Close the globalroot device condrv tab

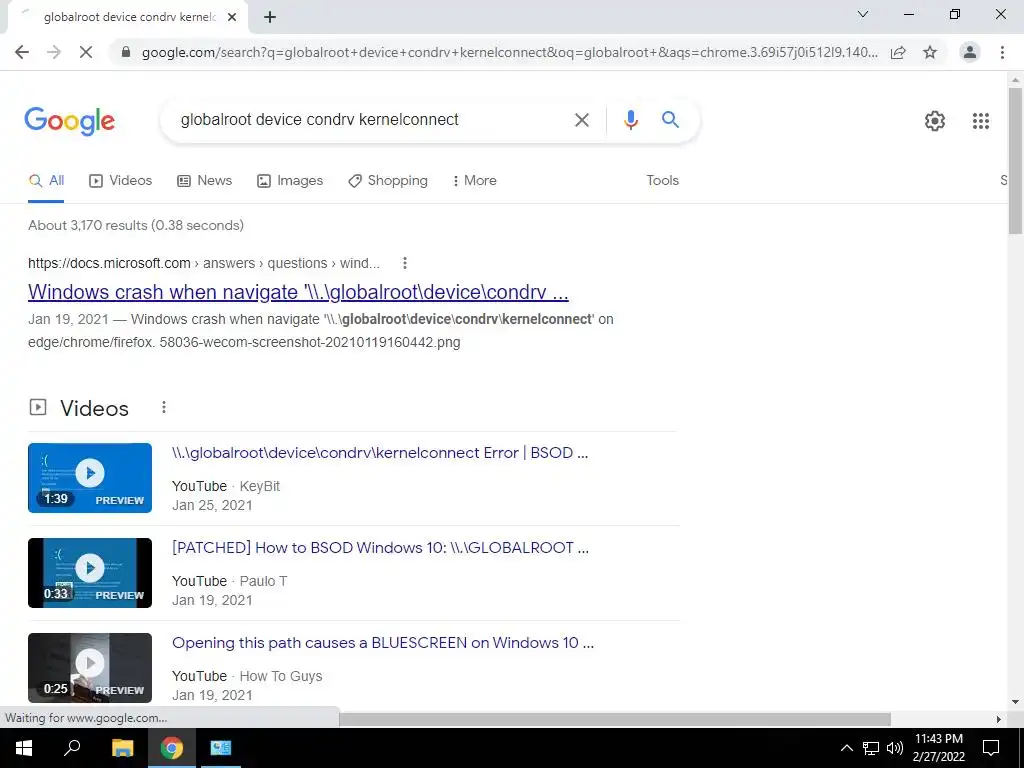232,18
